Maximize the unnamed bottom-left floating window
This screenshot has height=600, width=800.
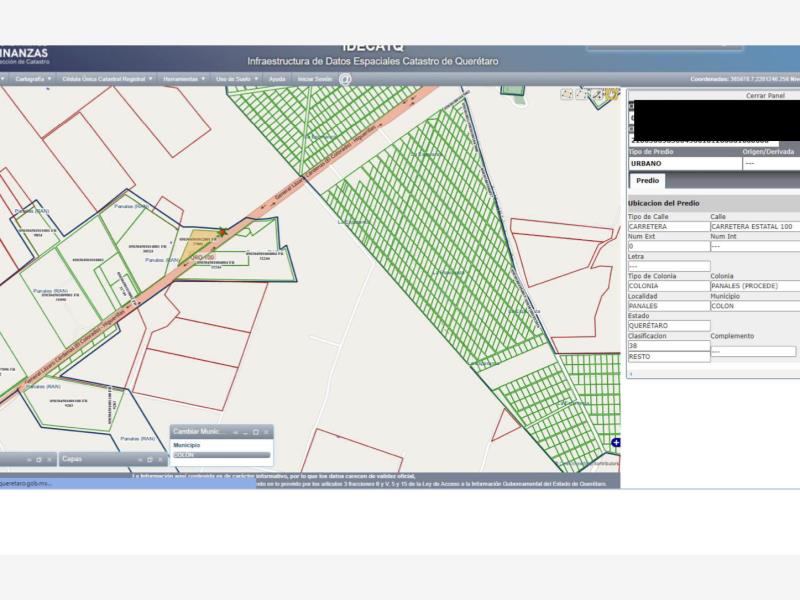click(x=39, y=460)
